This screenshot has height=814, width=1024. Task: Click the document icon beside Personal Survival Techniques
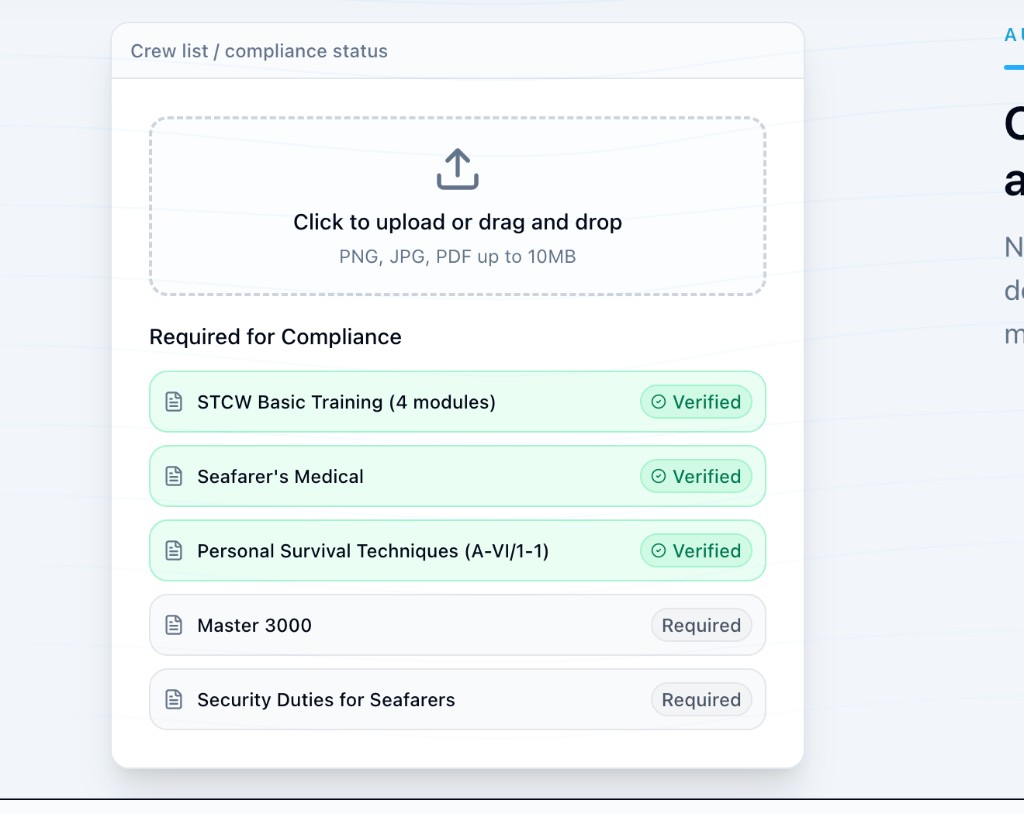176,551
